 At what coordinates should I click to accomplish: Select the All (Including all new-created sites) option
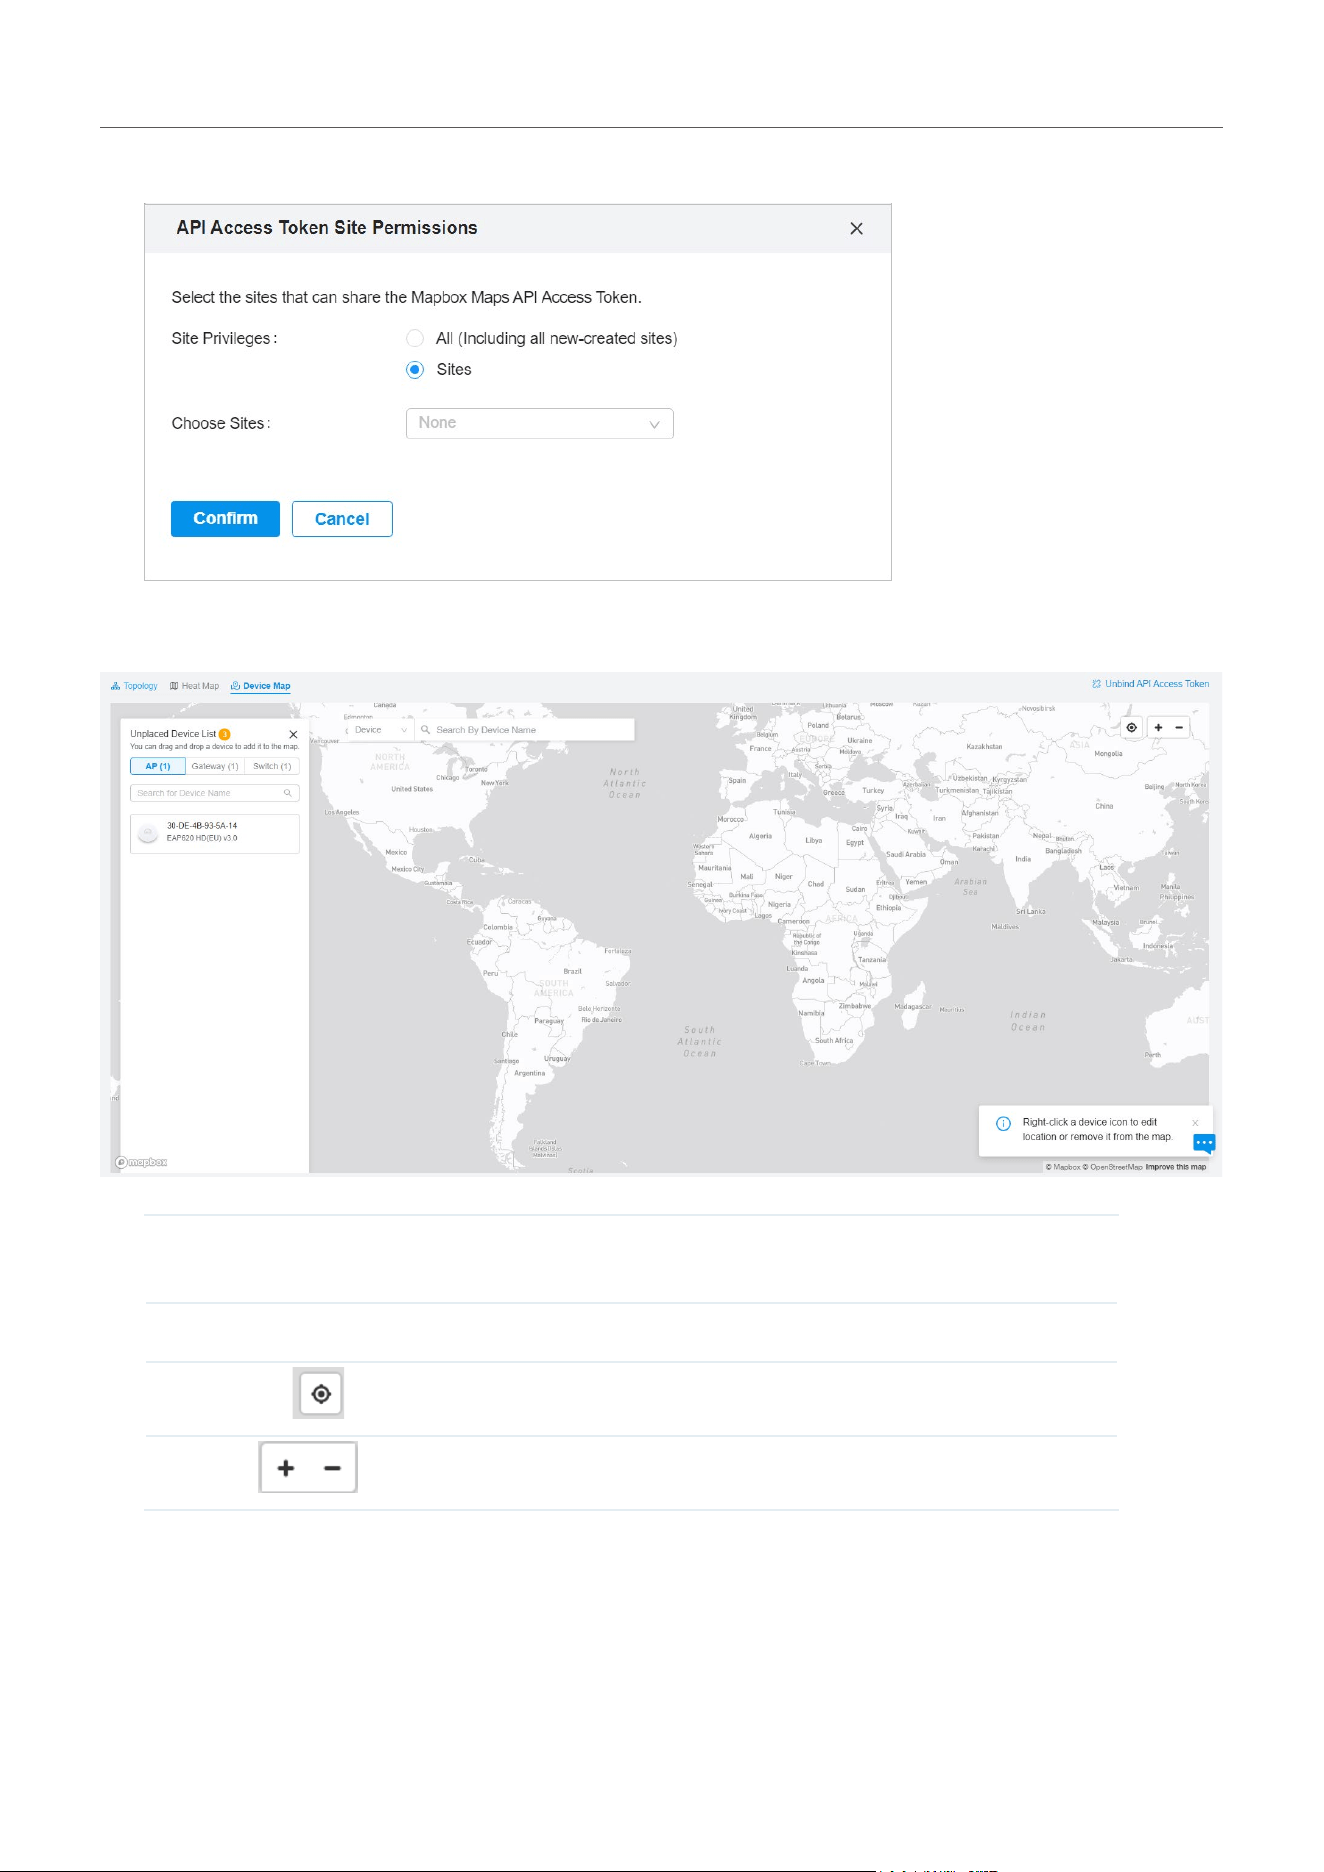click(415, 338)
